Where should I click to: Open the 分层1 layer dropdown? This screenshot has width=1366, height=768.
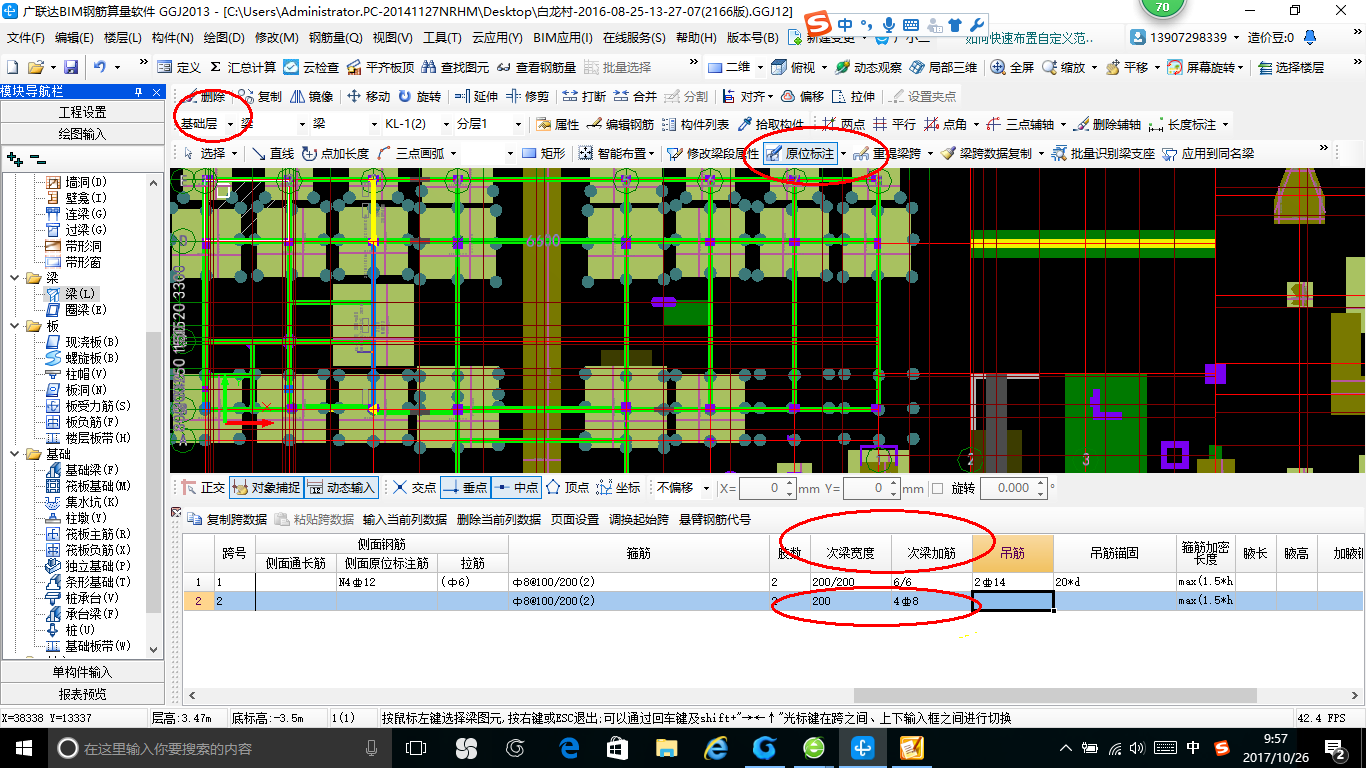tap(518, 124)
